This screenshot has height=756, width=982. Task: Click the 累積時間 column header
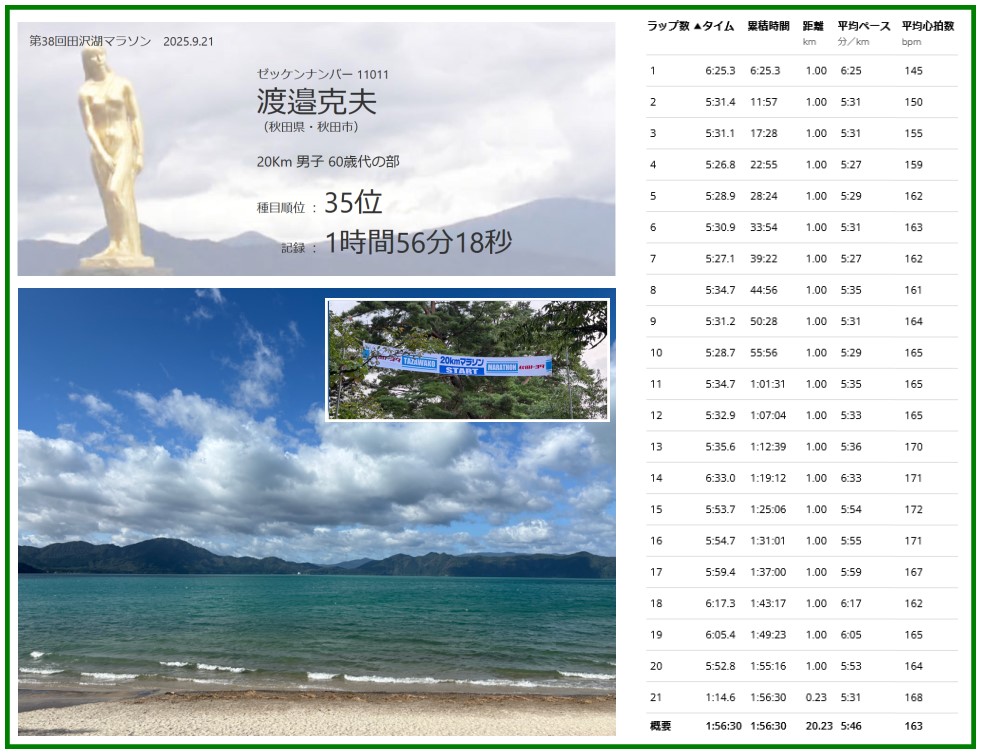coord(768,27)
